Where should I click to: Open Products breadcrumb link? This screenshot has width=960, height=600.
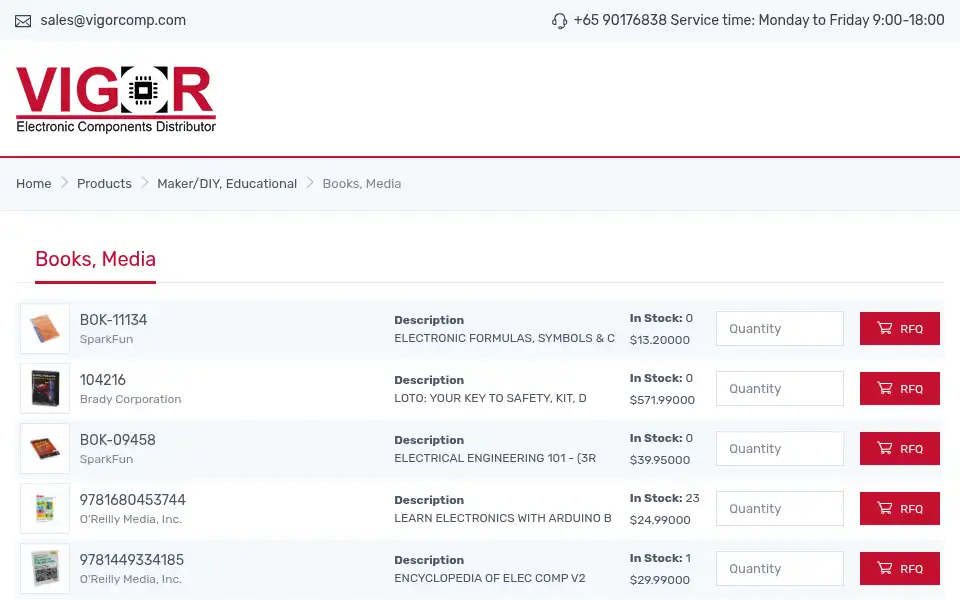[x=104, y=184]
